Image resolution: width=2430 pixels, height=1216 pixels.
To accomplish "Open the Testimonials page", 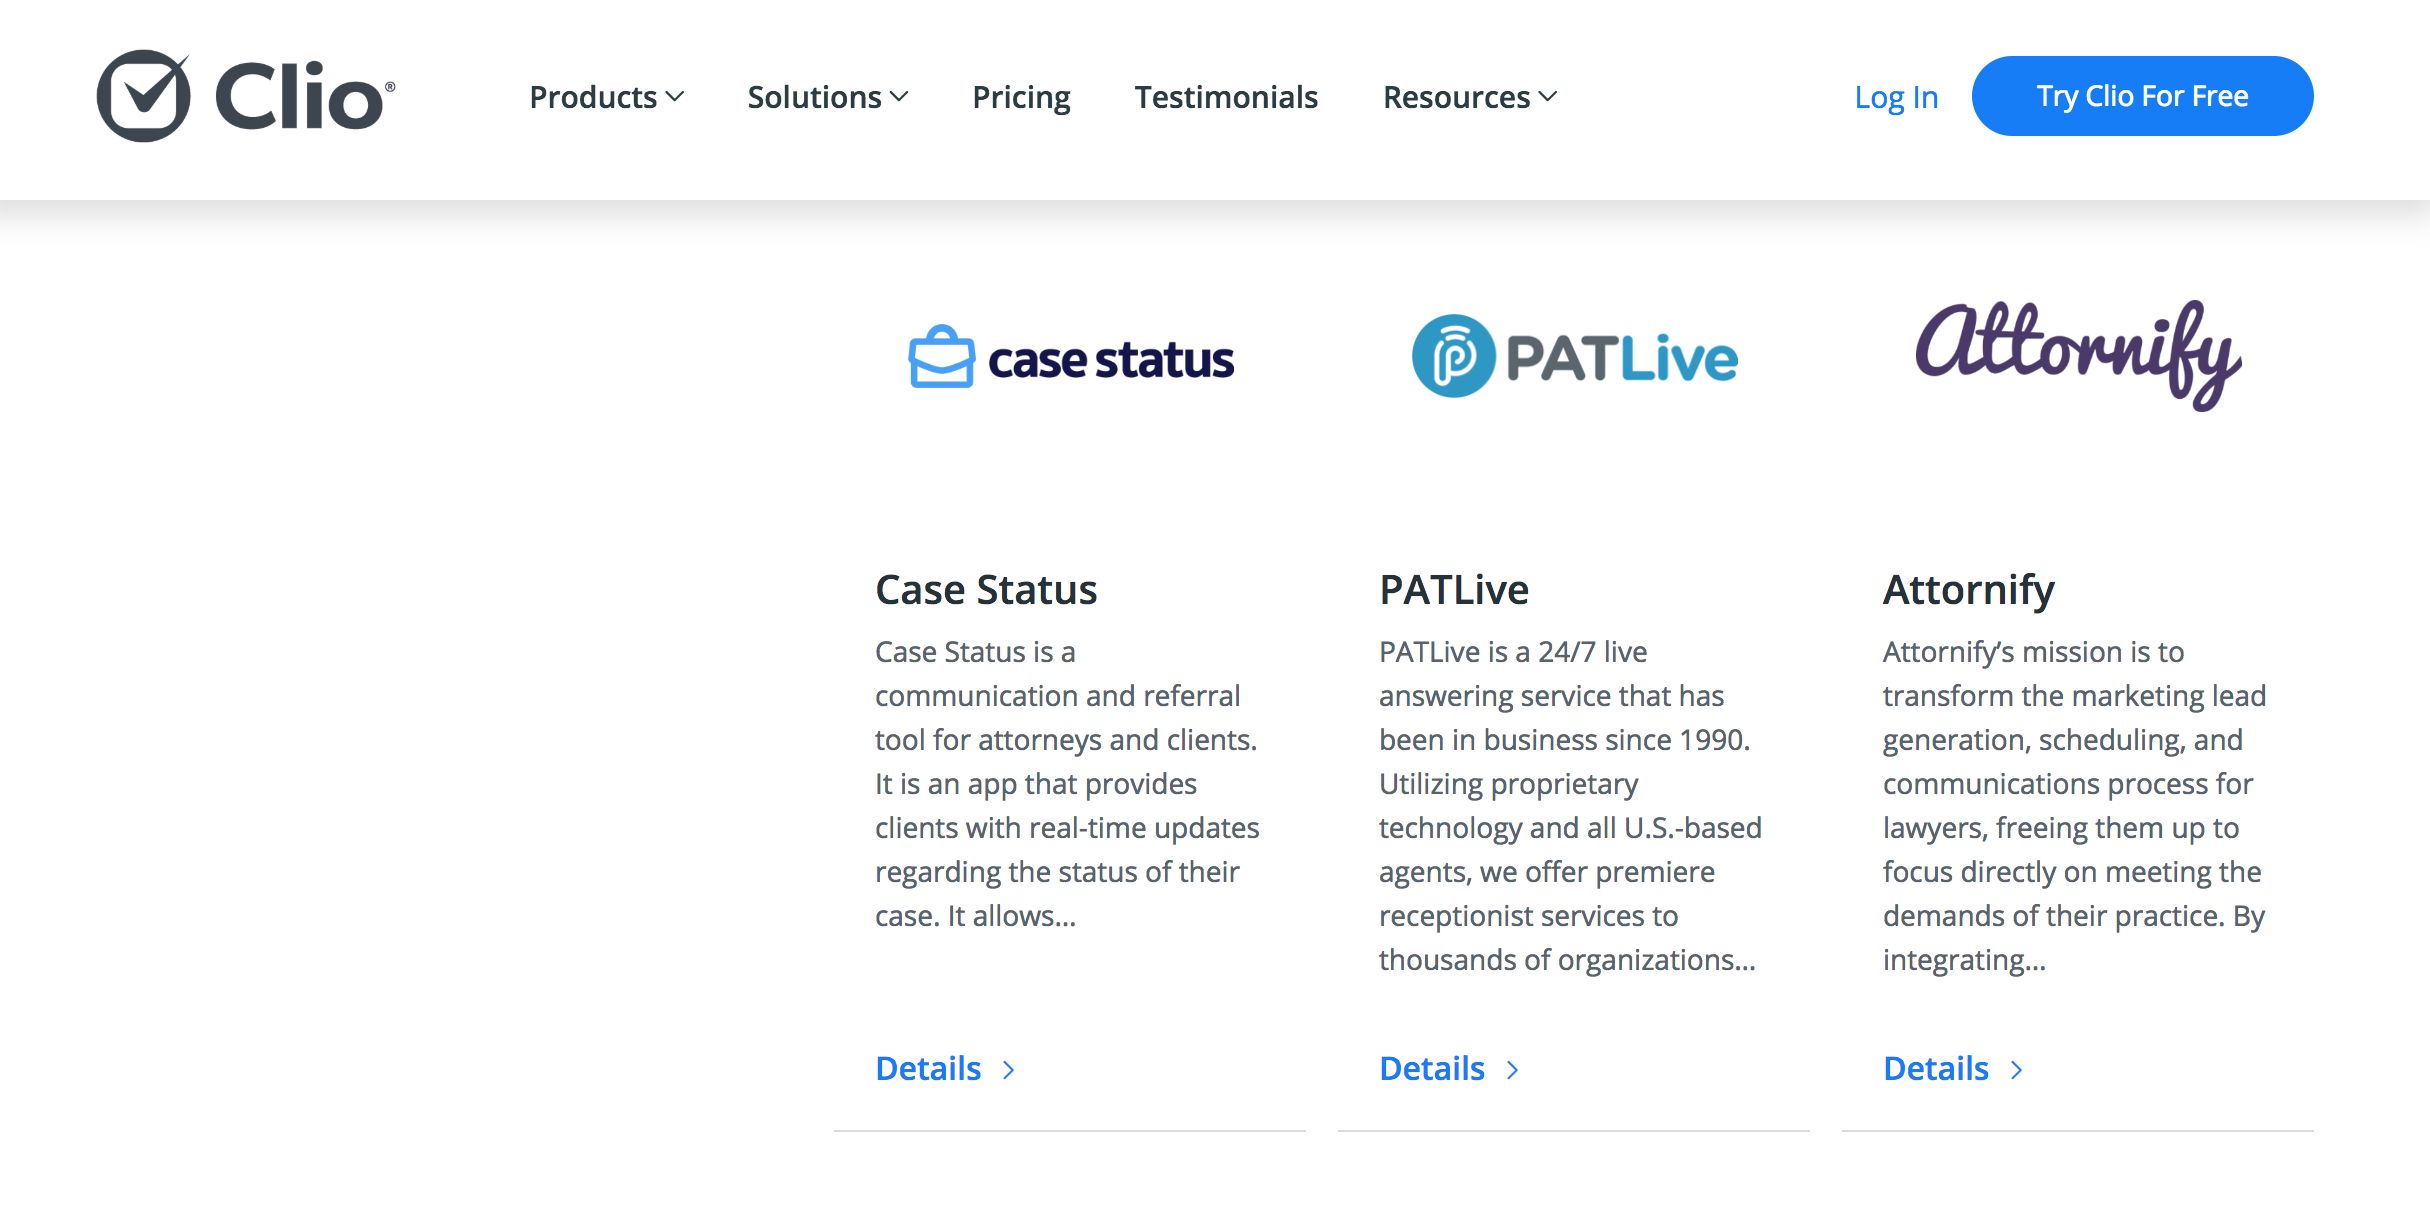I will click(1226, 97).
